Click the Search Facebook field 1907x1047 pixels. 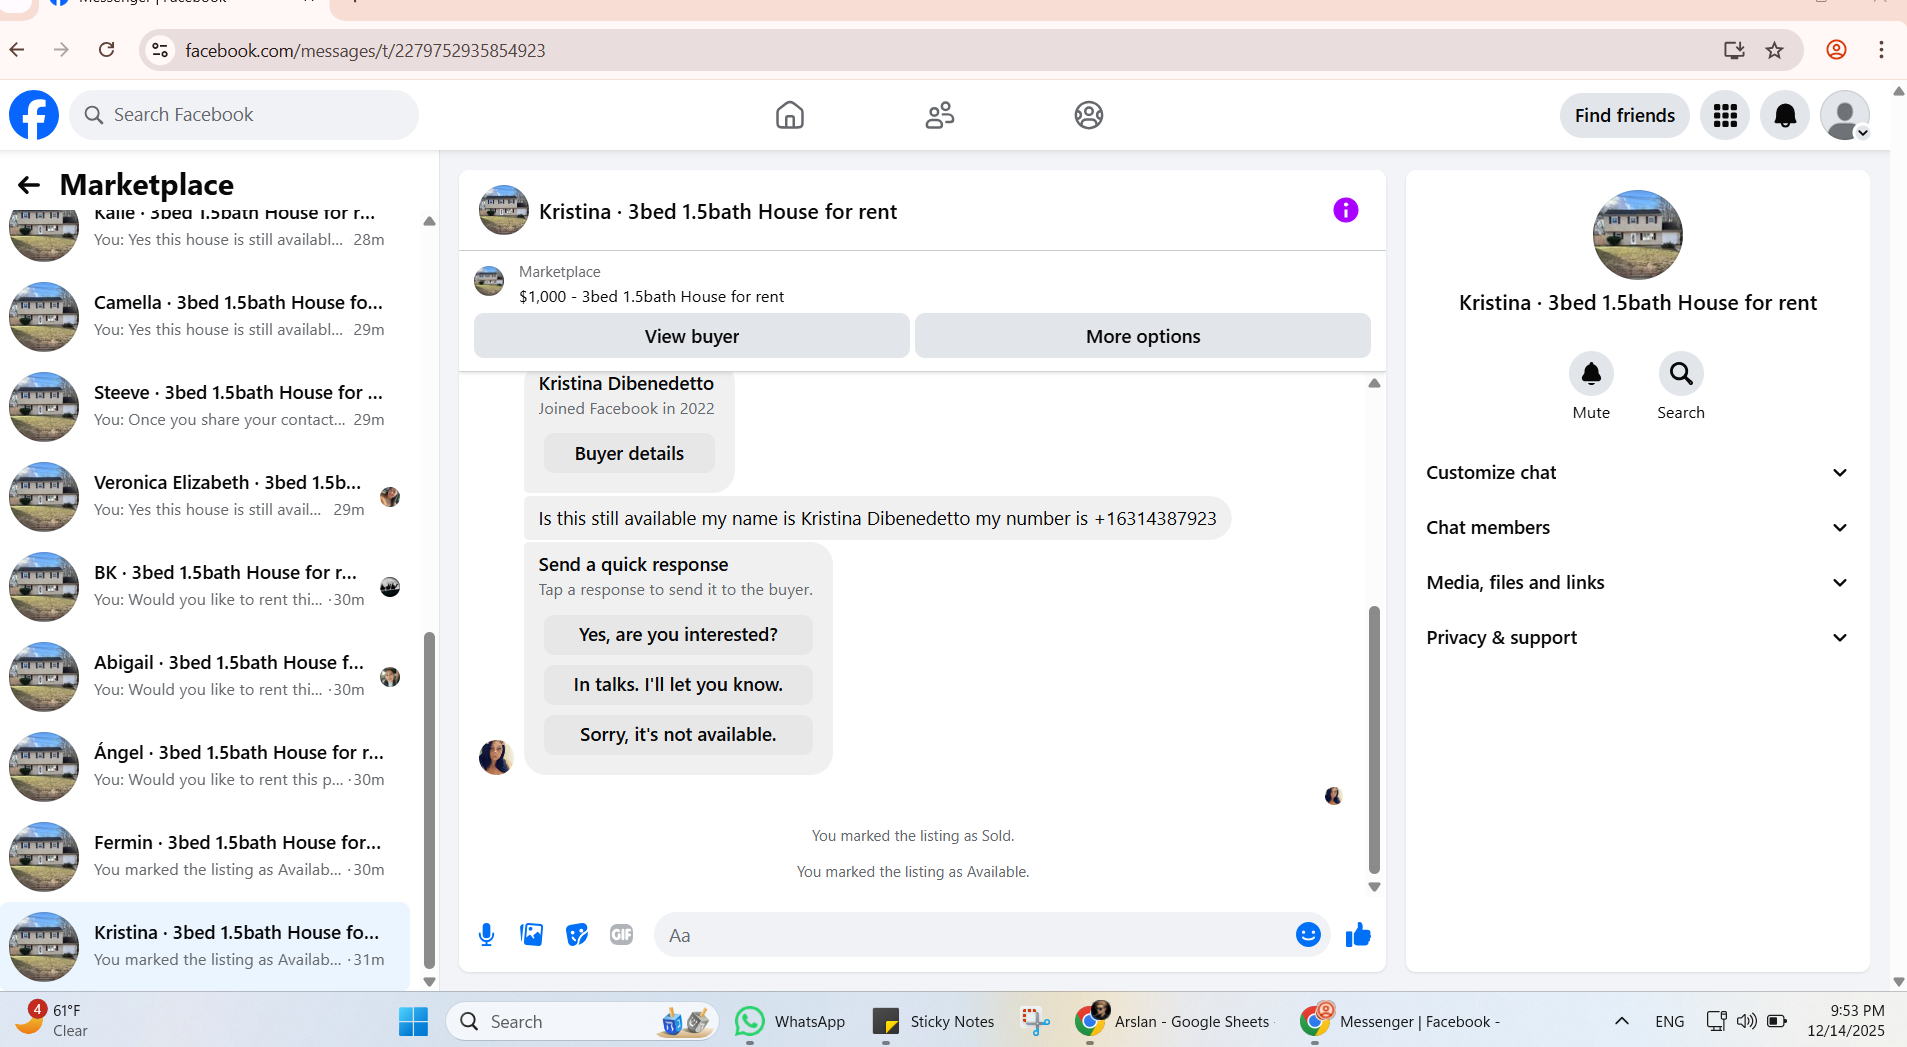point(244,115)
